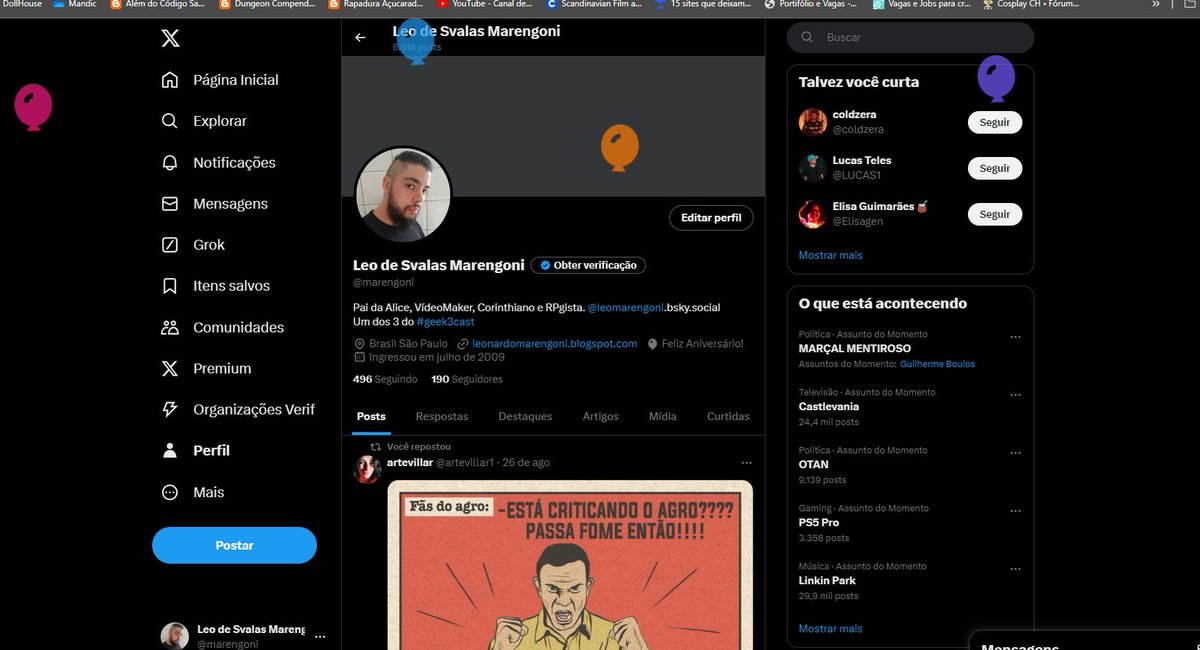Open the 190 Seguidores list
Viewport: 1200px width, 650px height.
pos(467,379)
